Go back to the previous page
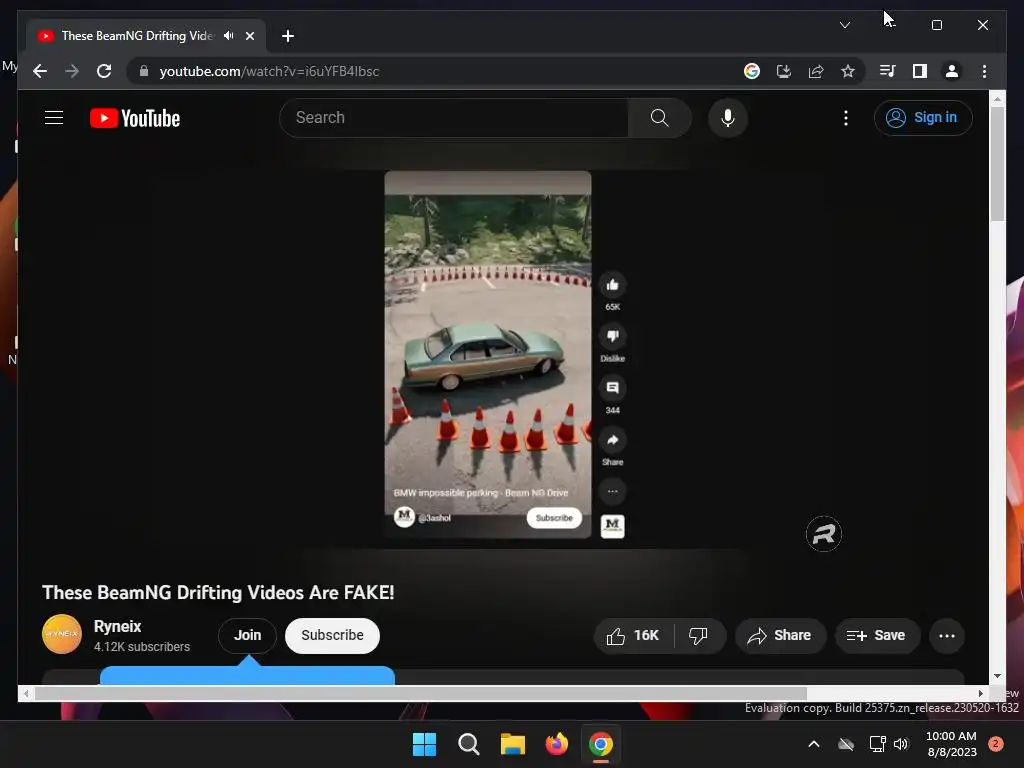This screenshot has width=1024, height=768. [x=40, y=71]
